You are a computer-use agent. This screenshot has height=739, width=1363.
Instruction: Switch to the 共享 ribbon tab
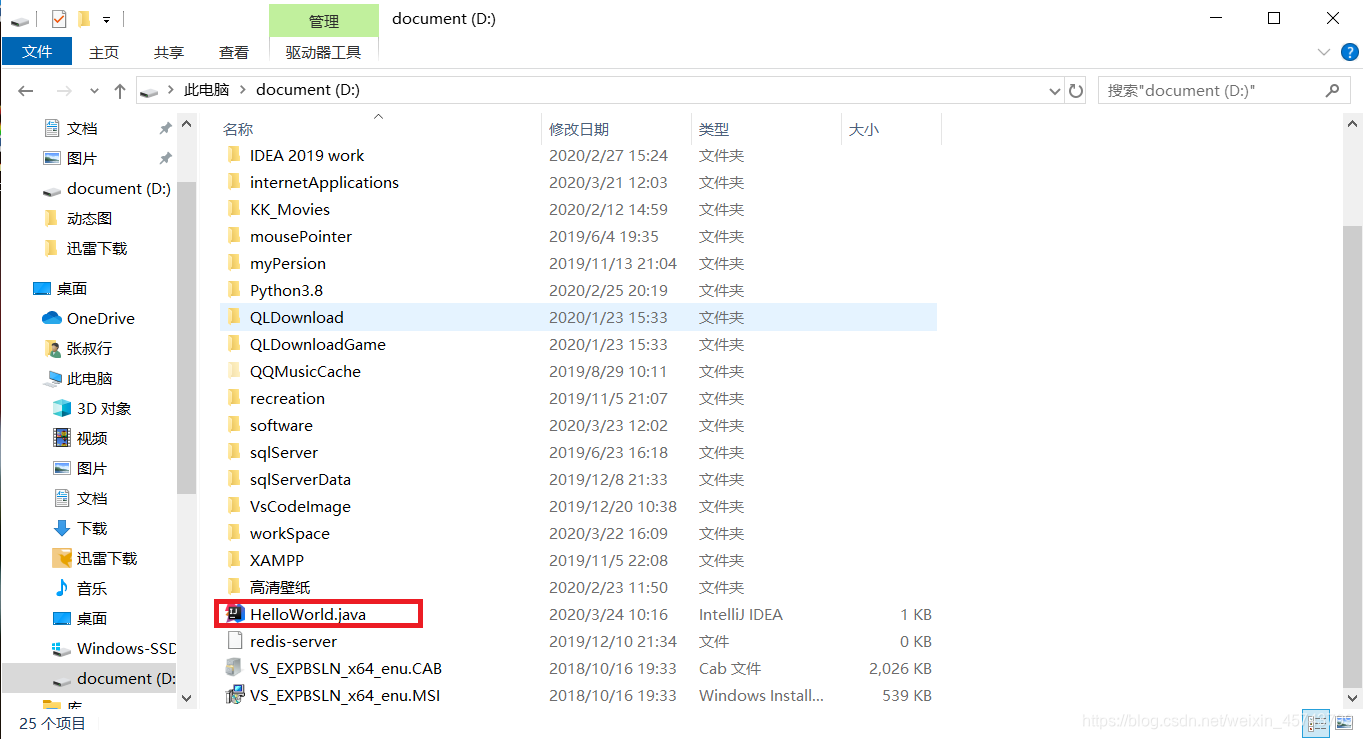(169, 52)
